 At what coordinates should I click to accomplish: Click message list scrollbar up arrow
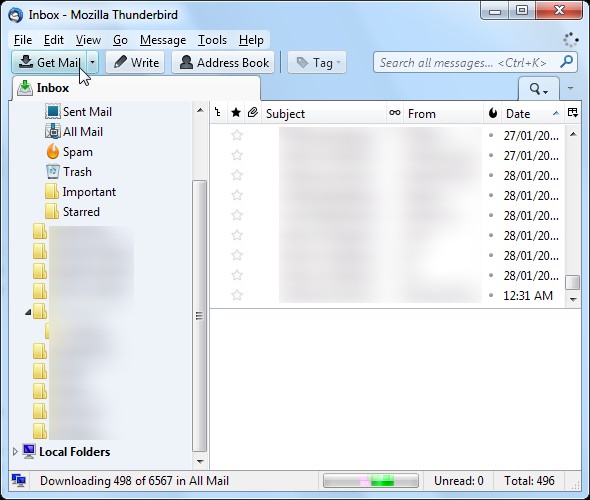click(x=573, y=134)
